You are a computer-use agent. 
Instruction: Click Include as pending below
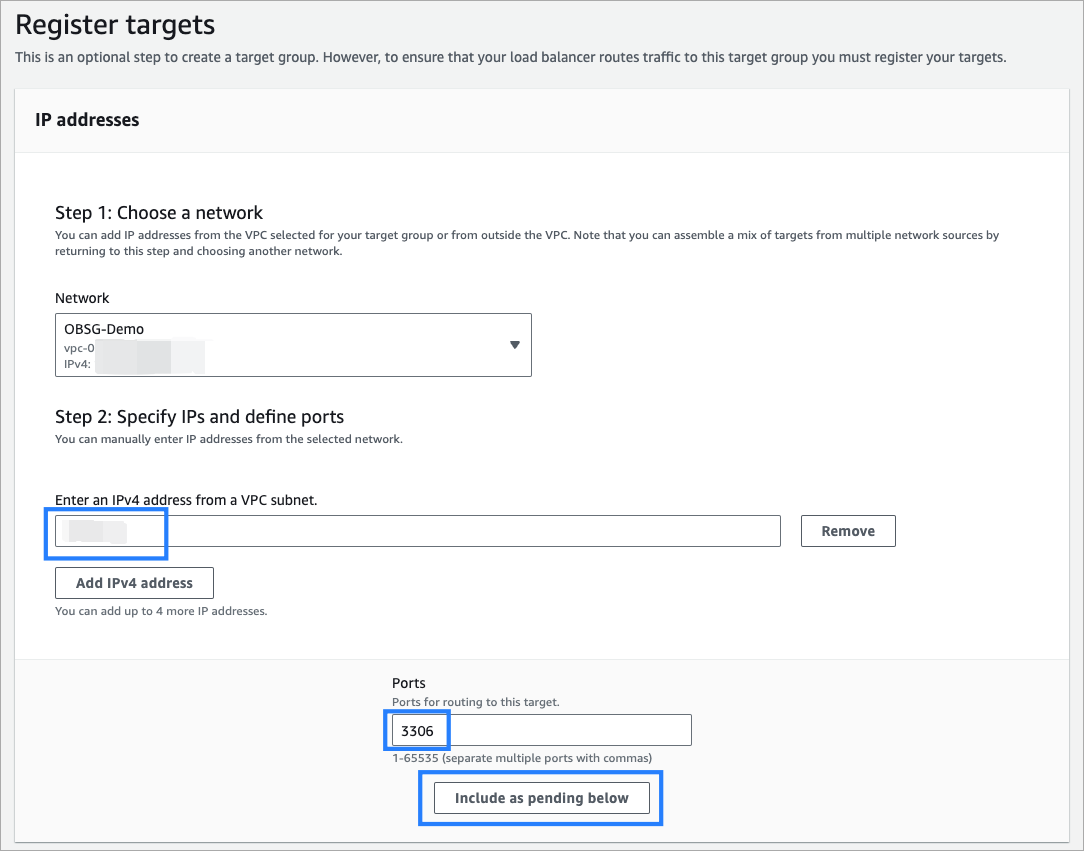click(541, 798)
